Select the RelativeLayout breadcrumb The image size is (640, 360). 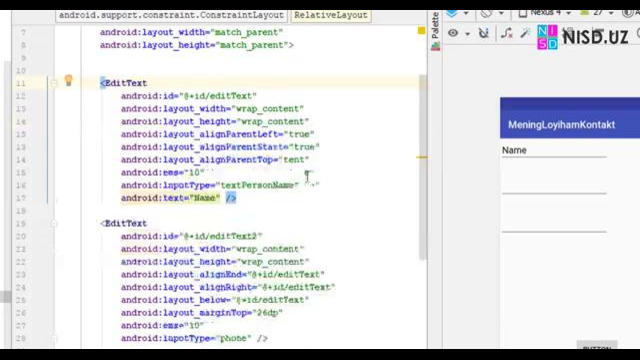click(x=331, y=15)
